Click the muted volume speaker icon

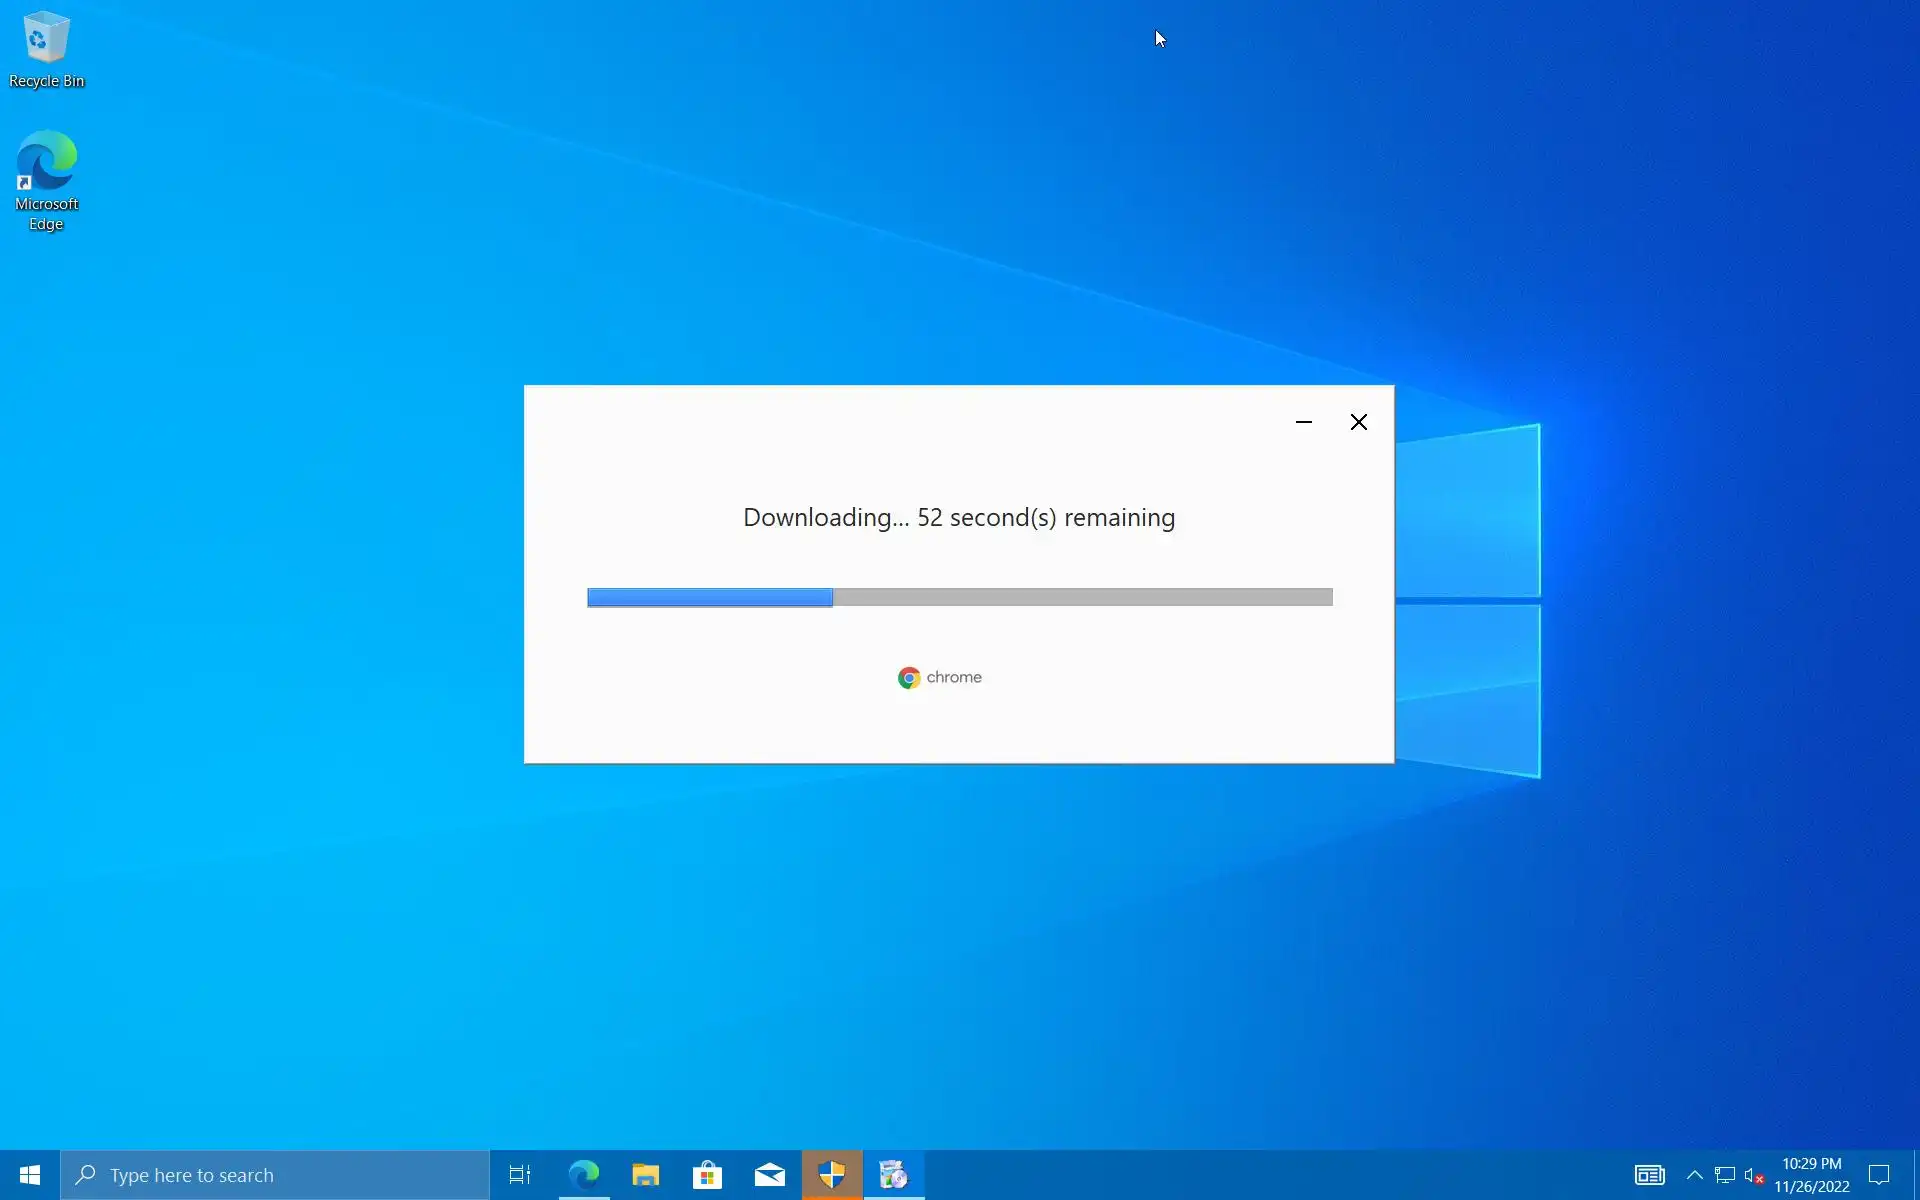click(x=1754, y=1175)
